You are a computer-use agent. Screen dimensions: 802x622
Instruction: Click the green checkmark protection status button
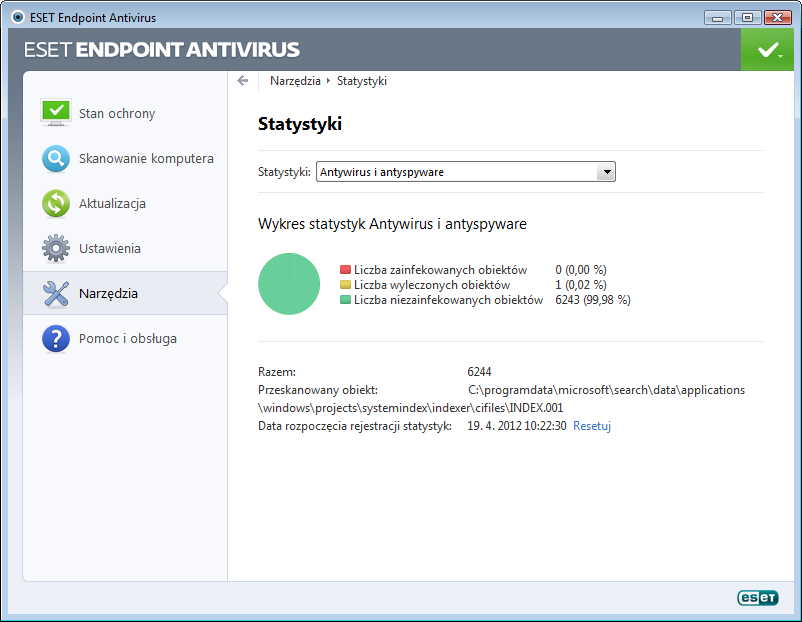768,50
